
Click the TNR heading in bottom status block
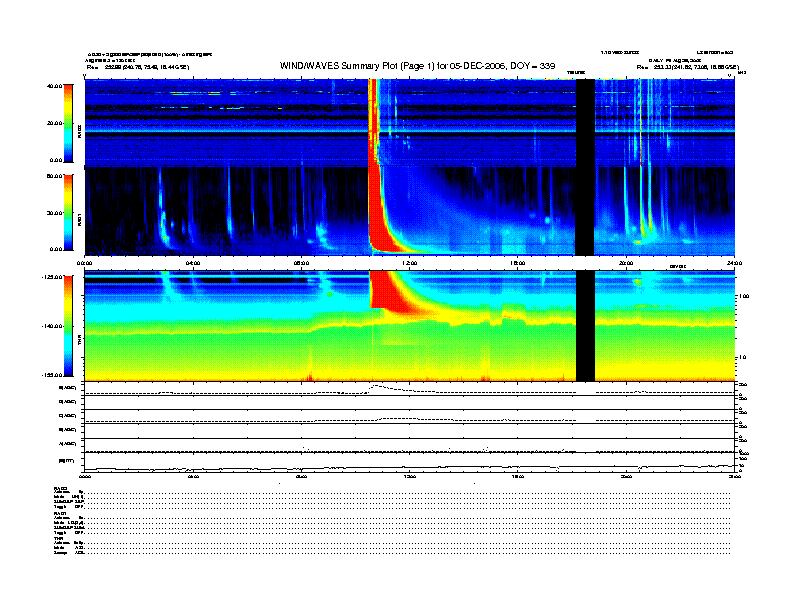(59, 539)
